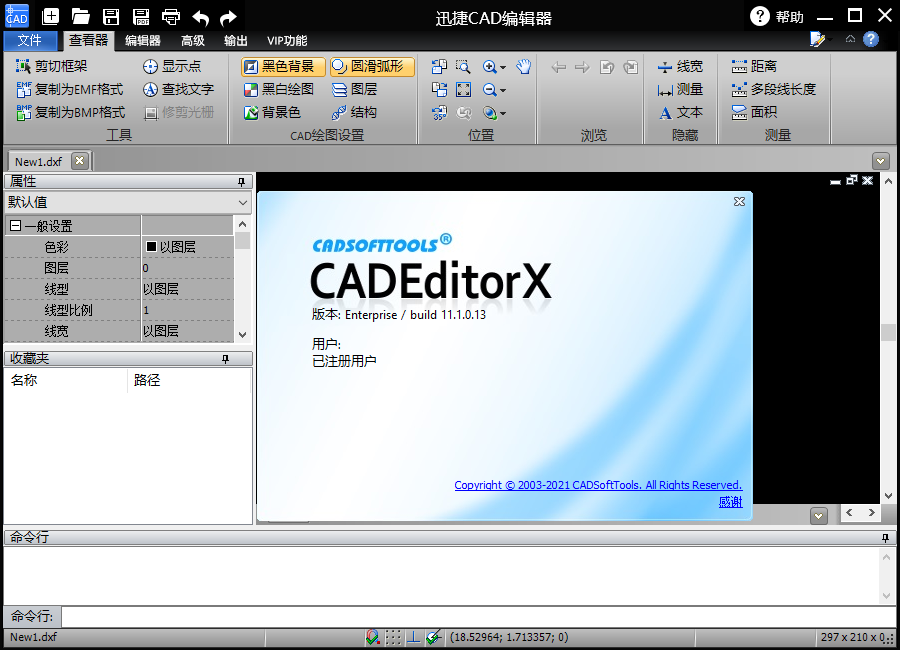Open the 文件 file menu
The width and height of the screenshot is (900, 650).
(x=30, y=40)
